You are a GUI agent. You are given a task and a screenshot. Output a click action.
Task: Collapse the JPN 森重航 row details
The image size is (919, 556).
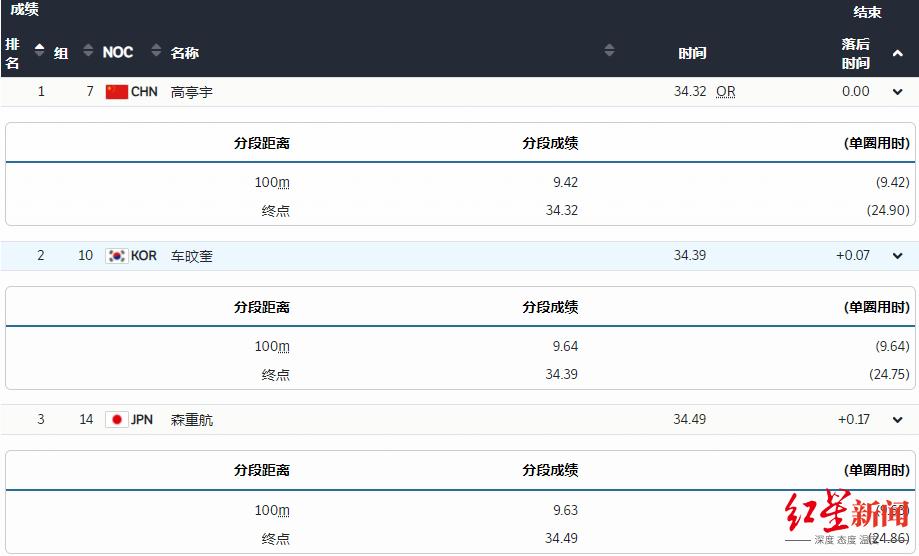897,420
